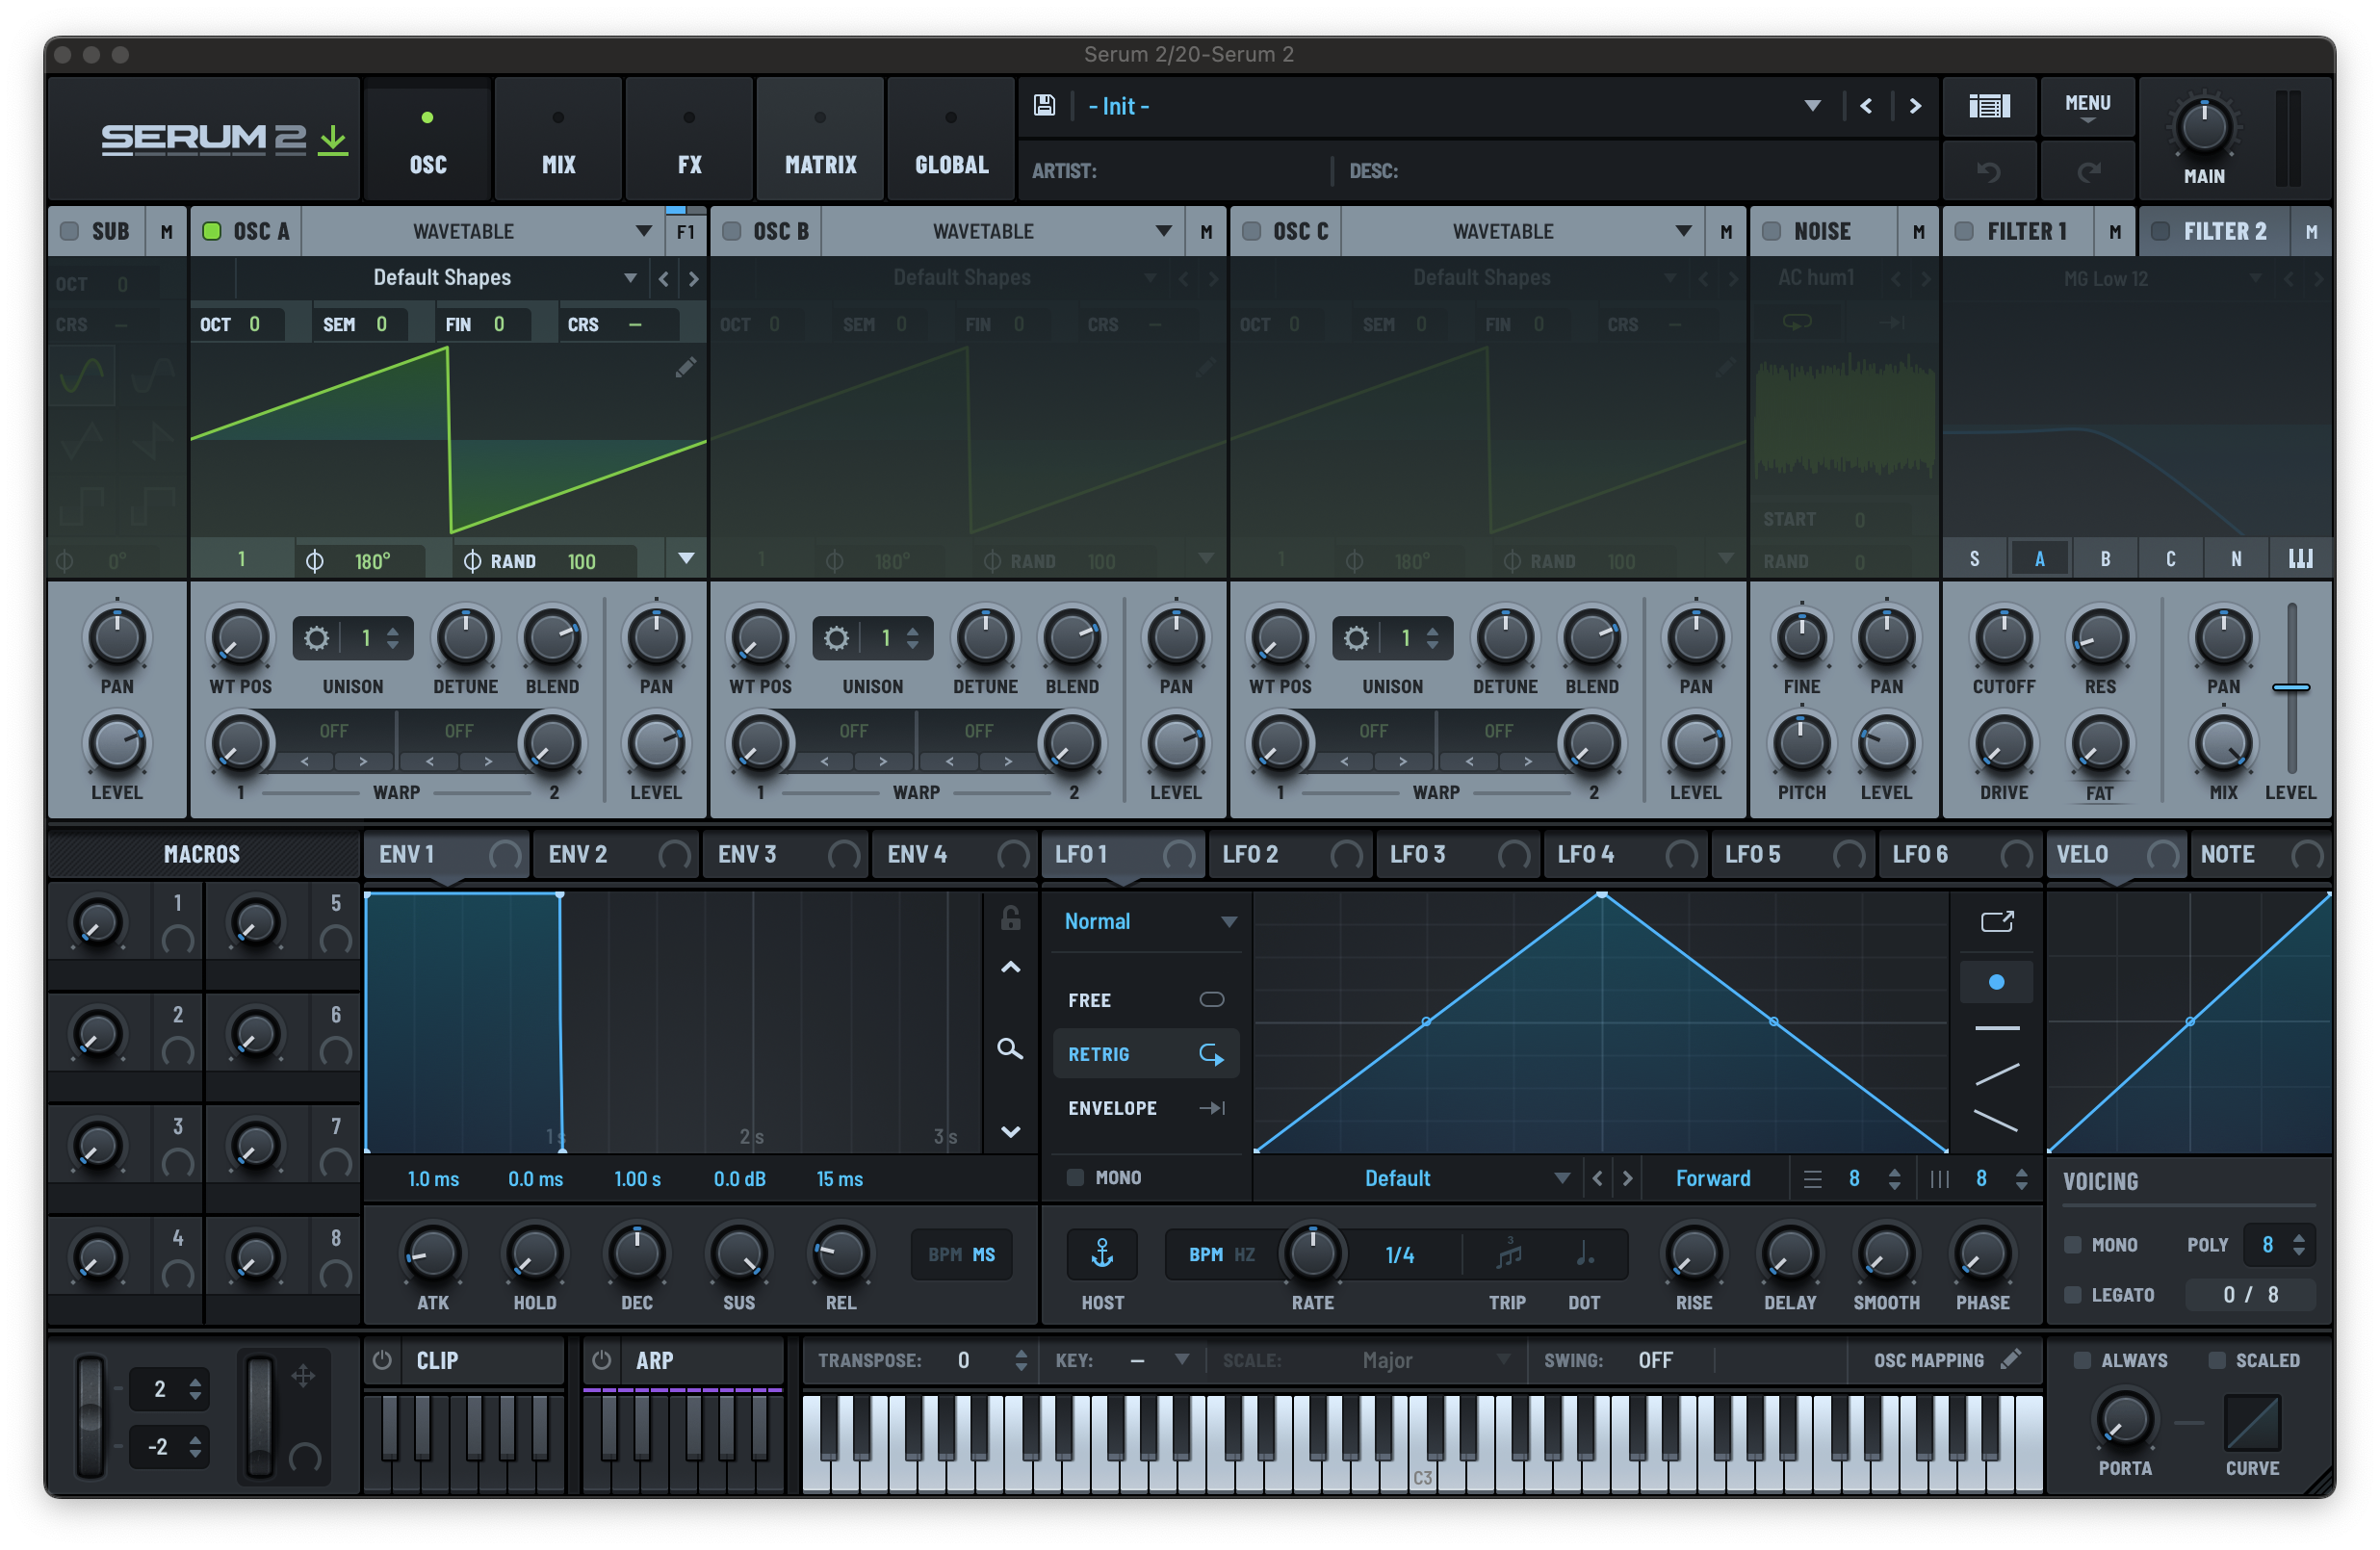The image size is (2380, 1550).
Task: Open the OSC A WAVETABLE type dropdown
Action: click(x=484, y=231)
